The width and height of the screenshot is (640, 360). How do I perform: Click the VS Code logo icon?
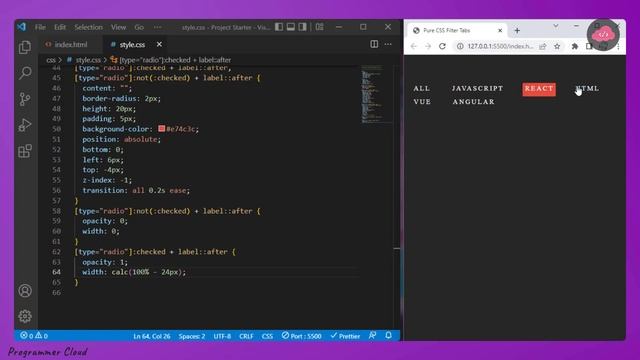[21, 27]
